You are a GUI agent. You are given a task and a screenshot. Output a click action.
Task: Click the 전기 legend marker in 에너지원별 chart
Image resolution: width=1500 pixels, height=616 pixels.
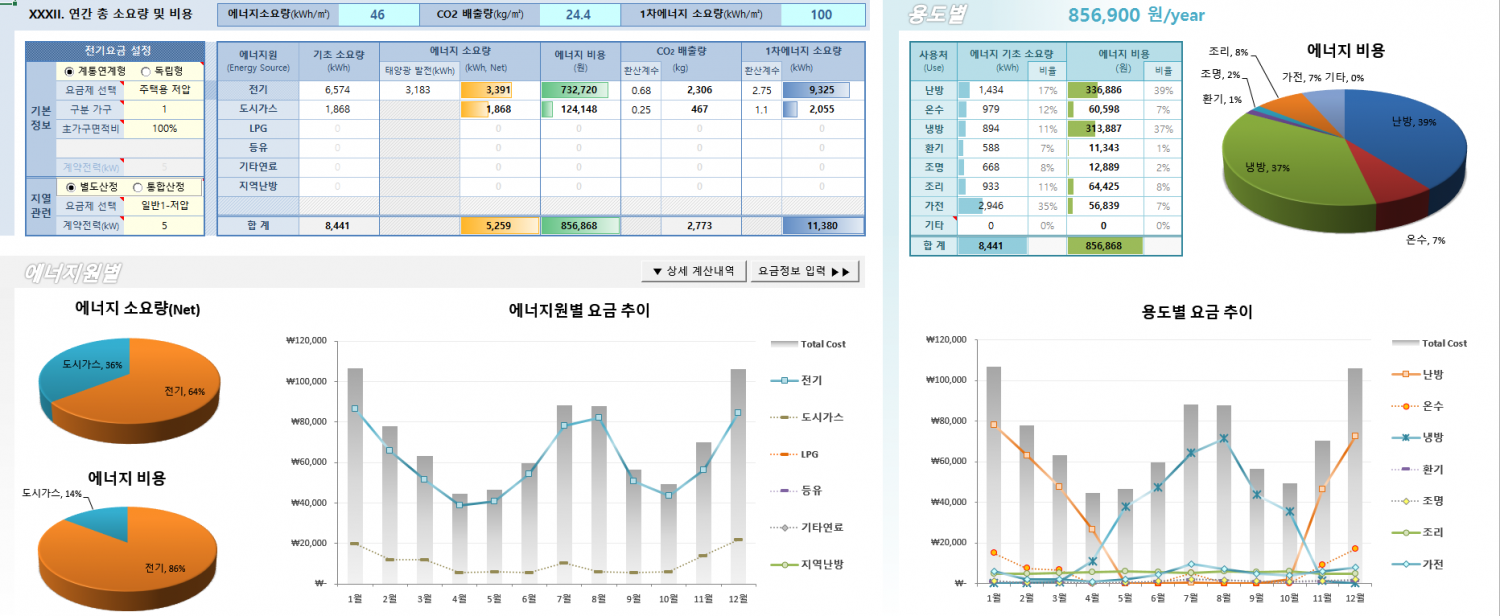pyautogui.click(x=784, y=381)
